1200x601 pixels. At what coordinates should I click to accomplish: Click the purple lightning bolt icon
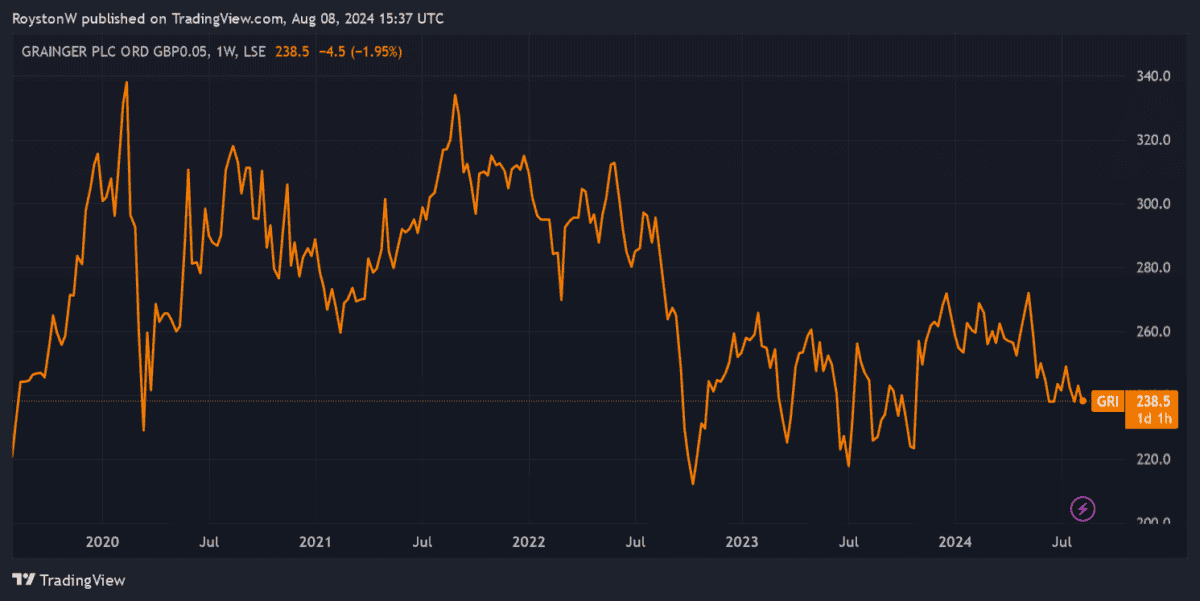(x=1083, y=509)
